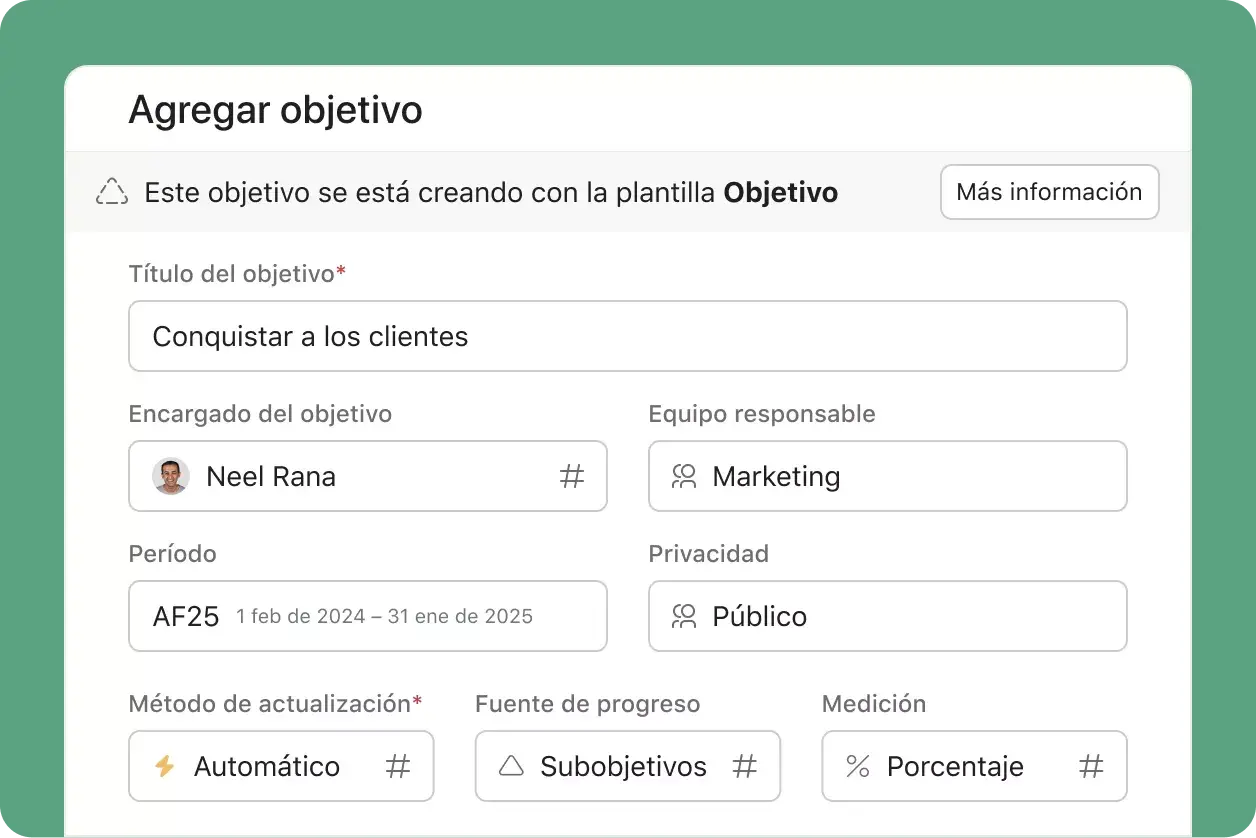Open the AF25 period selector
The image size is (1256, 838).
368,616
